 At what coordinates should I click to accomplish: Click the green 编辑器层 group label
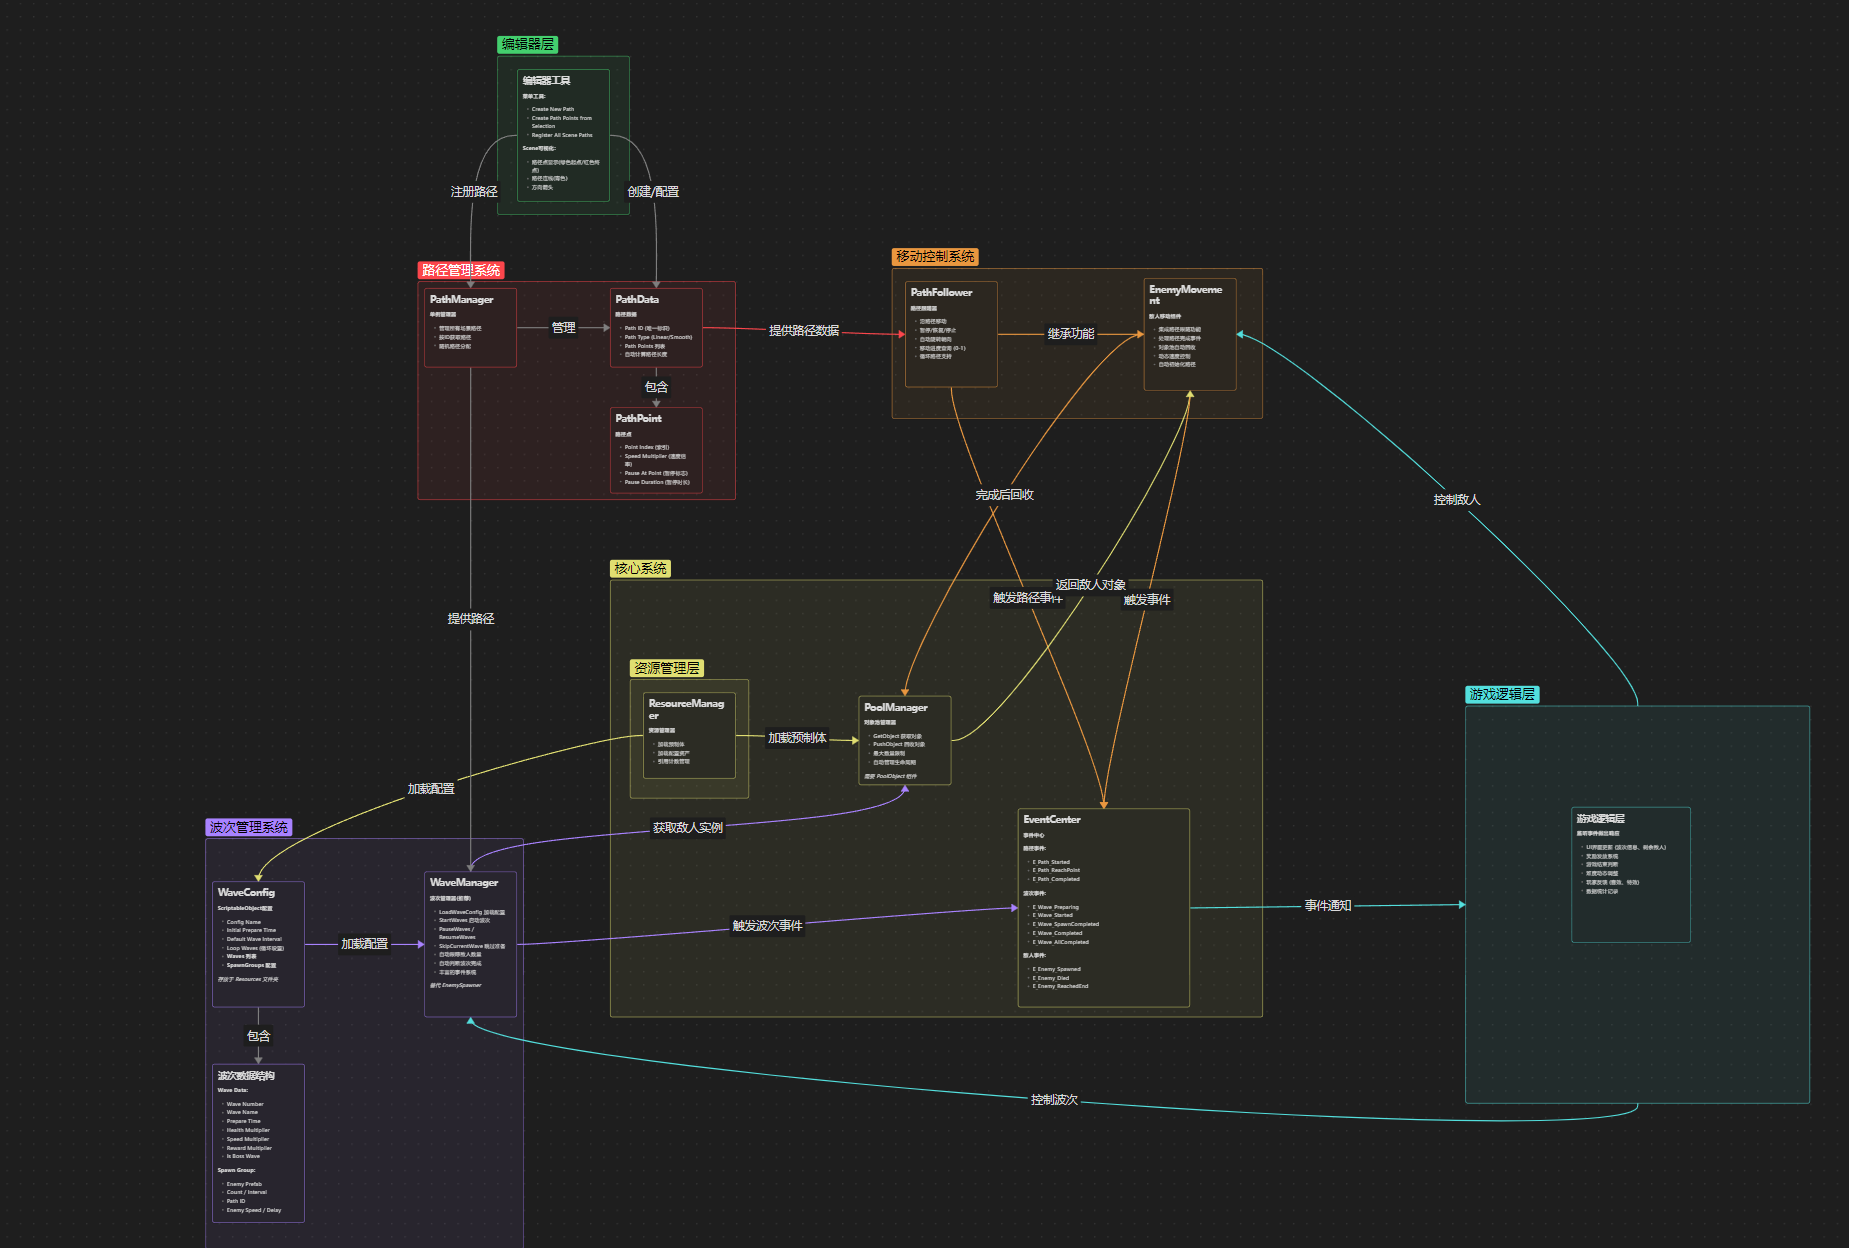click(x=528, y=44)
